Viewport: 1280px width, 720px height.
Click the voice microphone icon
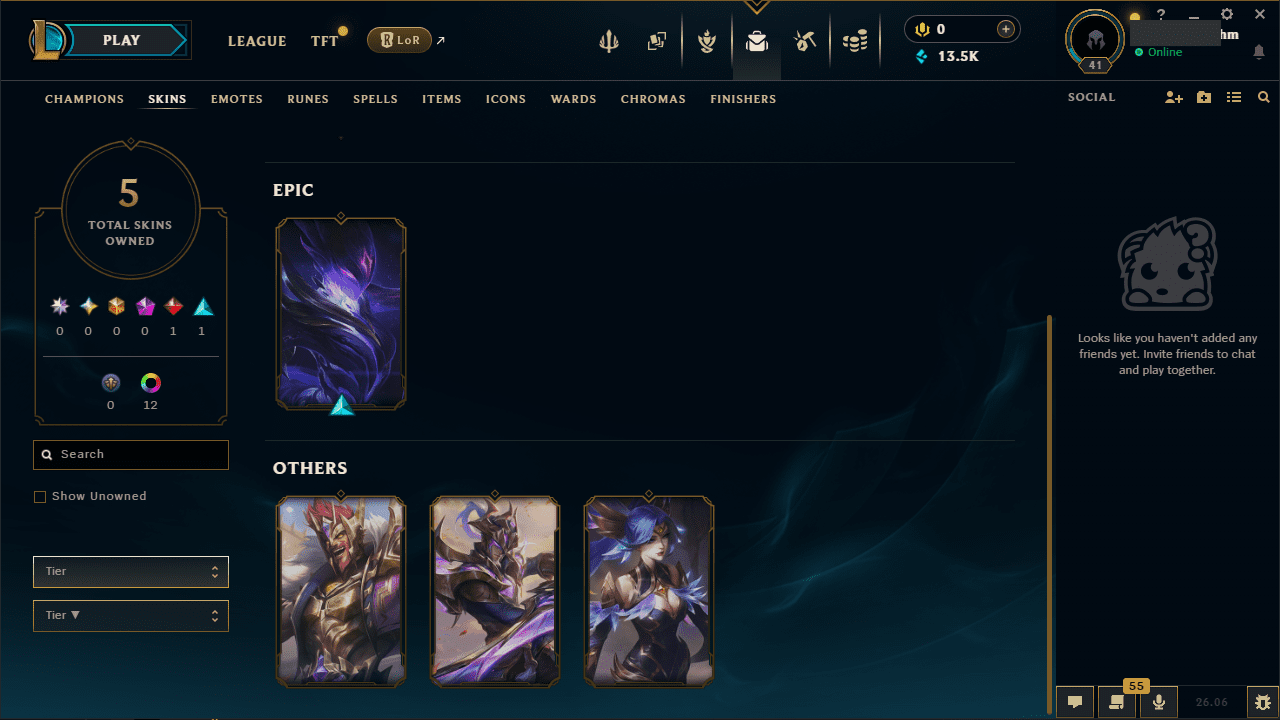click(x=1159, y=702)
